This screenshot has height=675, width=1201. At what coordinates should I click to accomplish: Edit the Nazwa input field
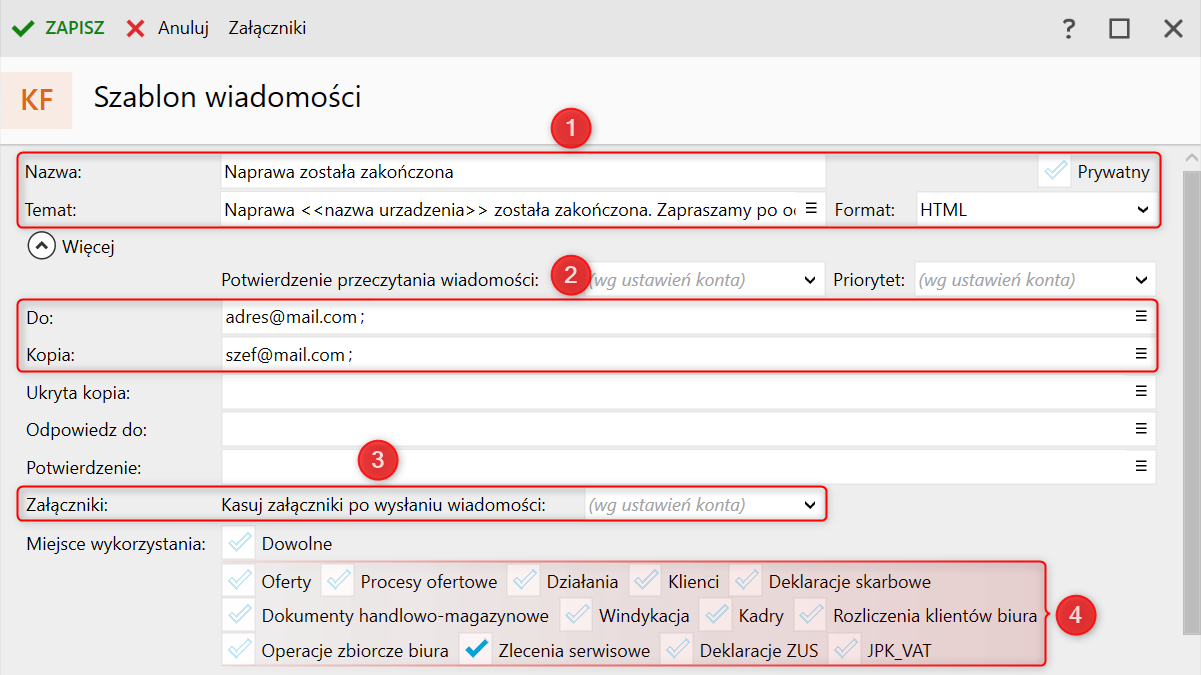pyautogui.click(x=523, y=172)
